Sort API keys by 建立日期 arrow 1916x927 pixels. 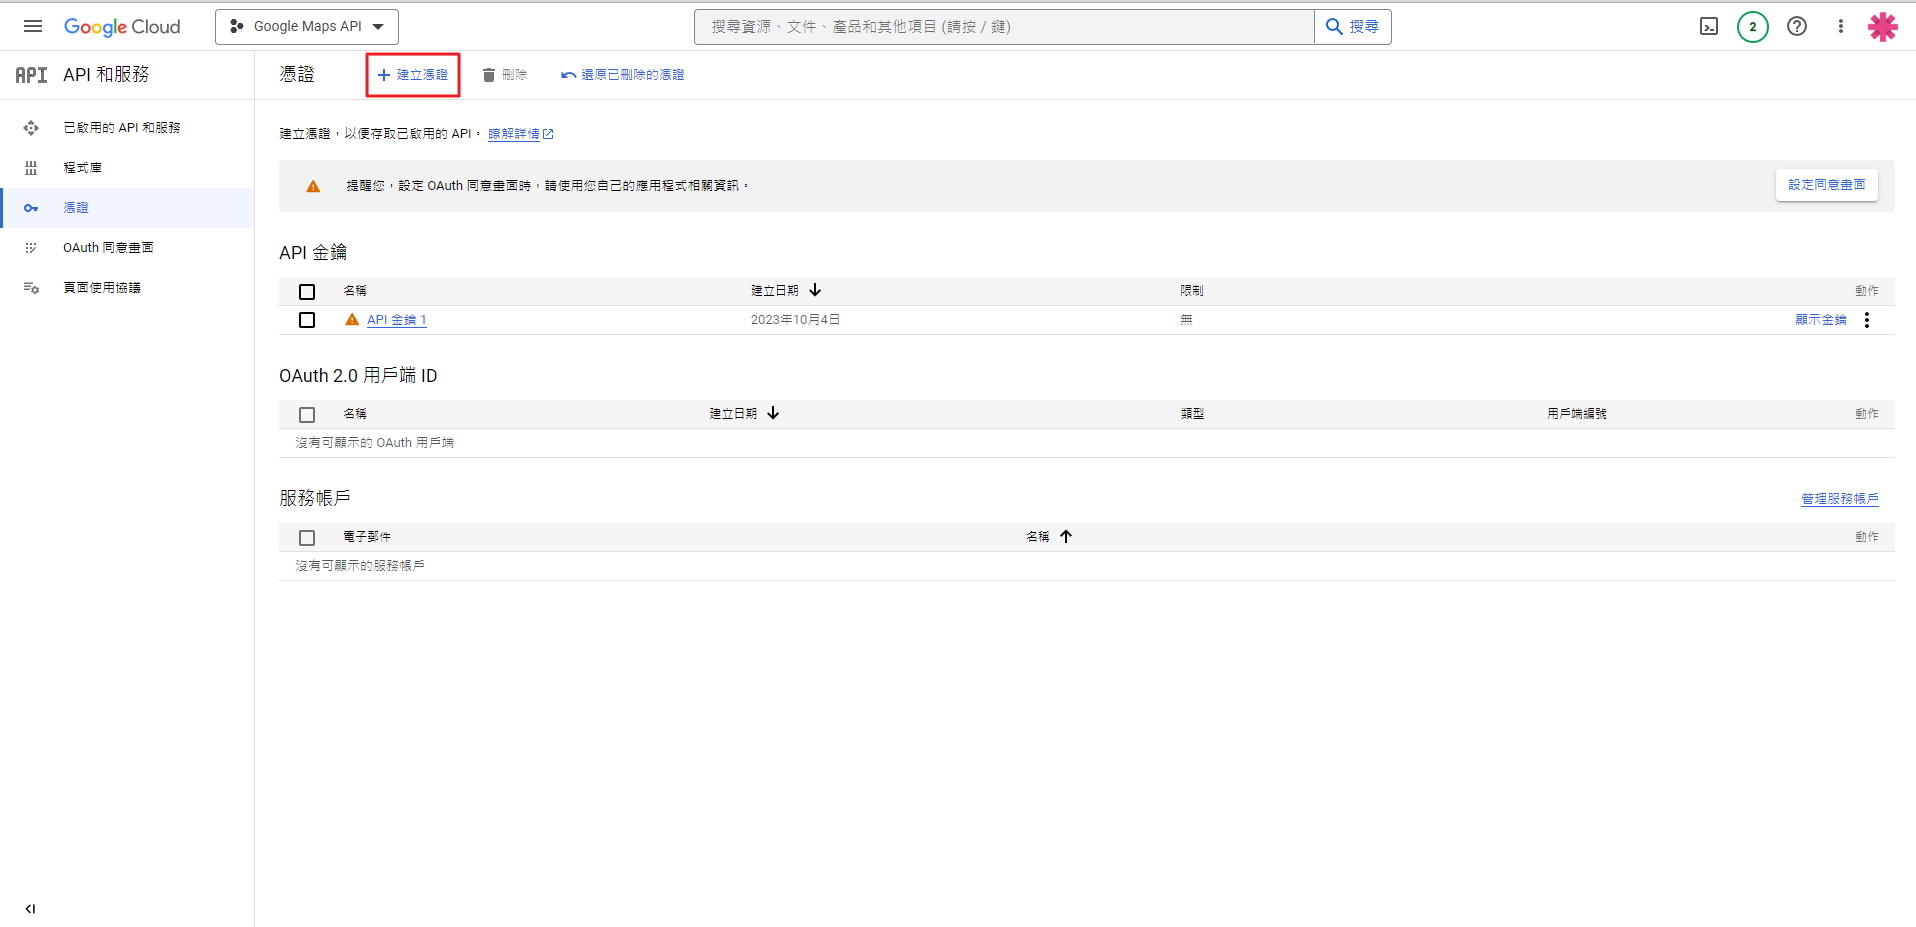point(815,290)
